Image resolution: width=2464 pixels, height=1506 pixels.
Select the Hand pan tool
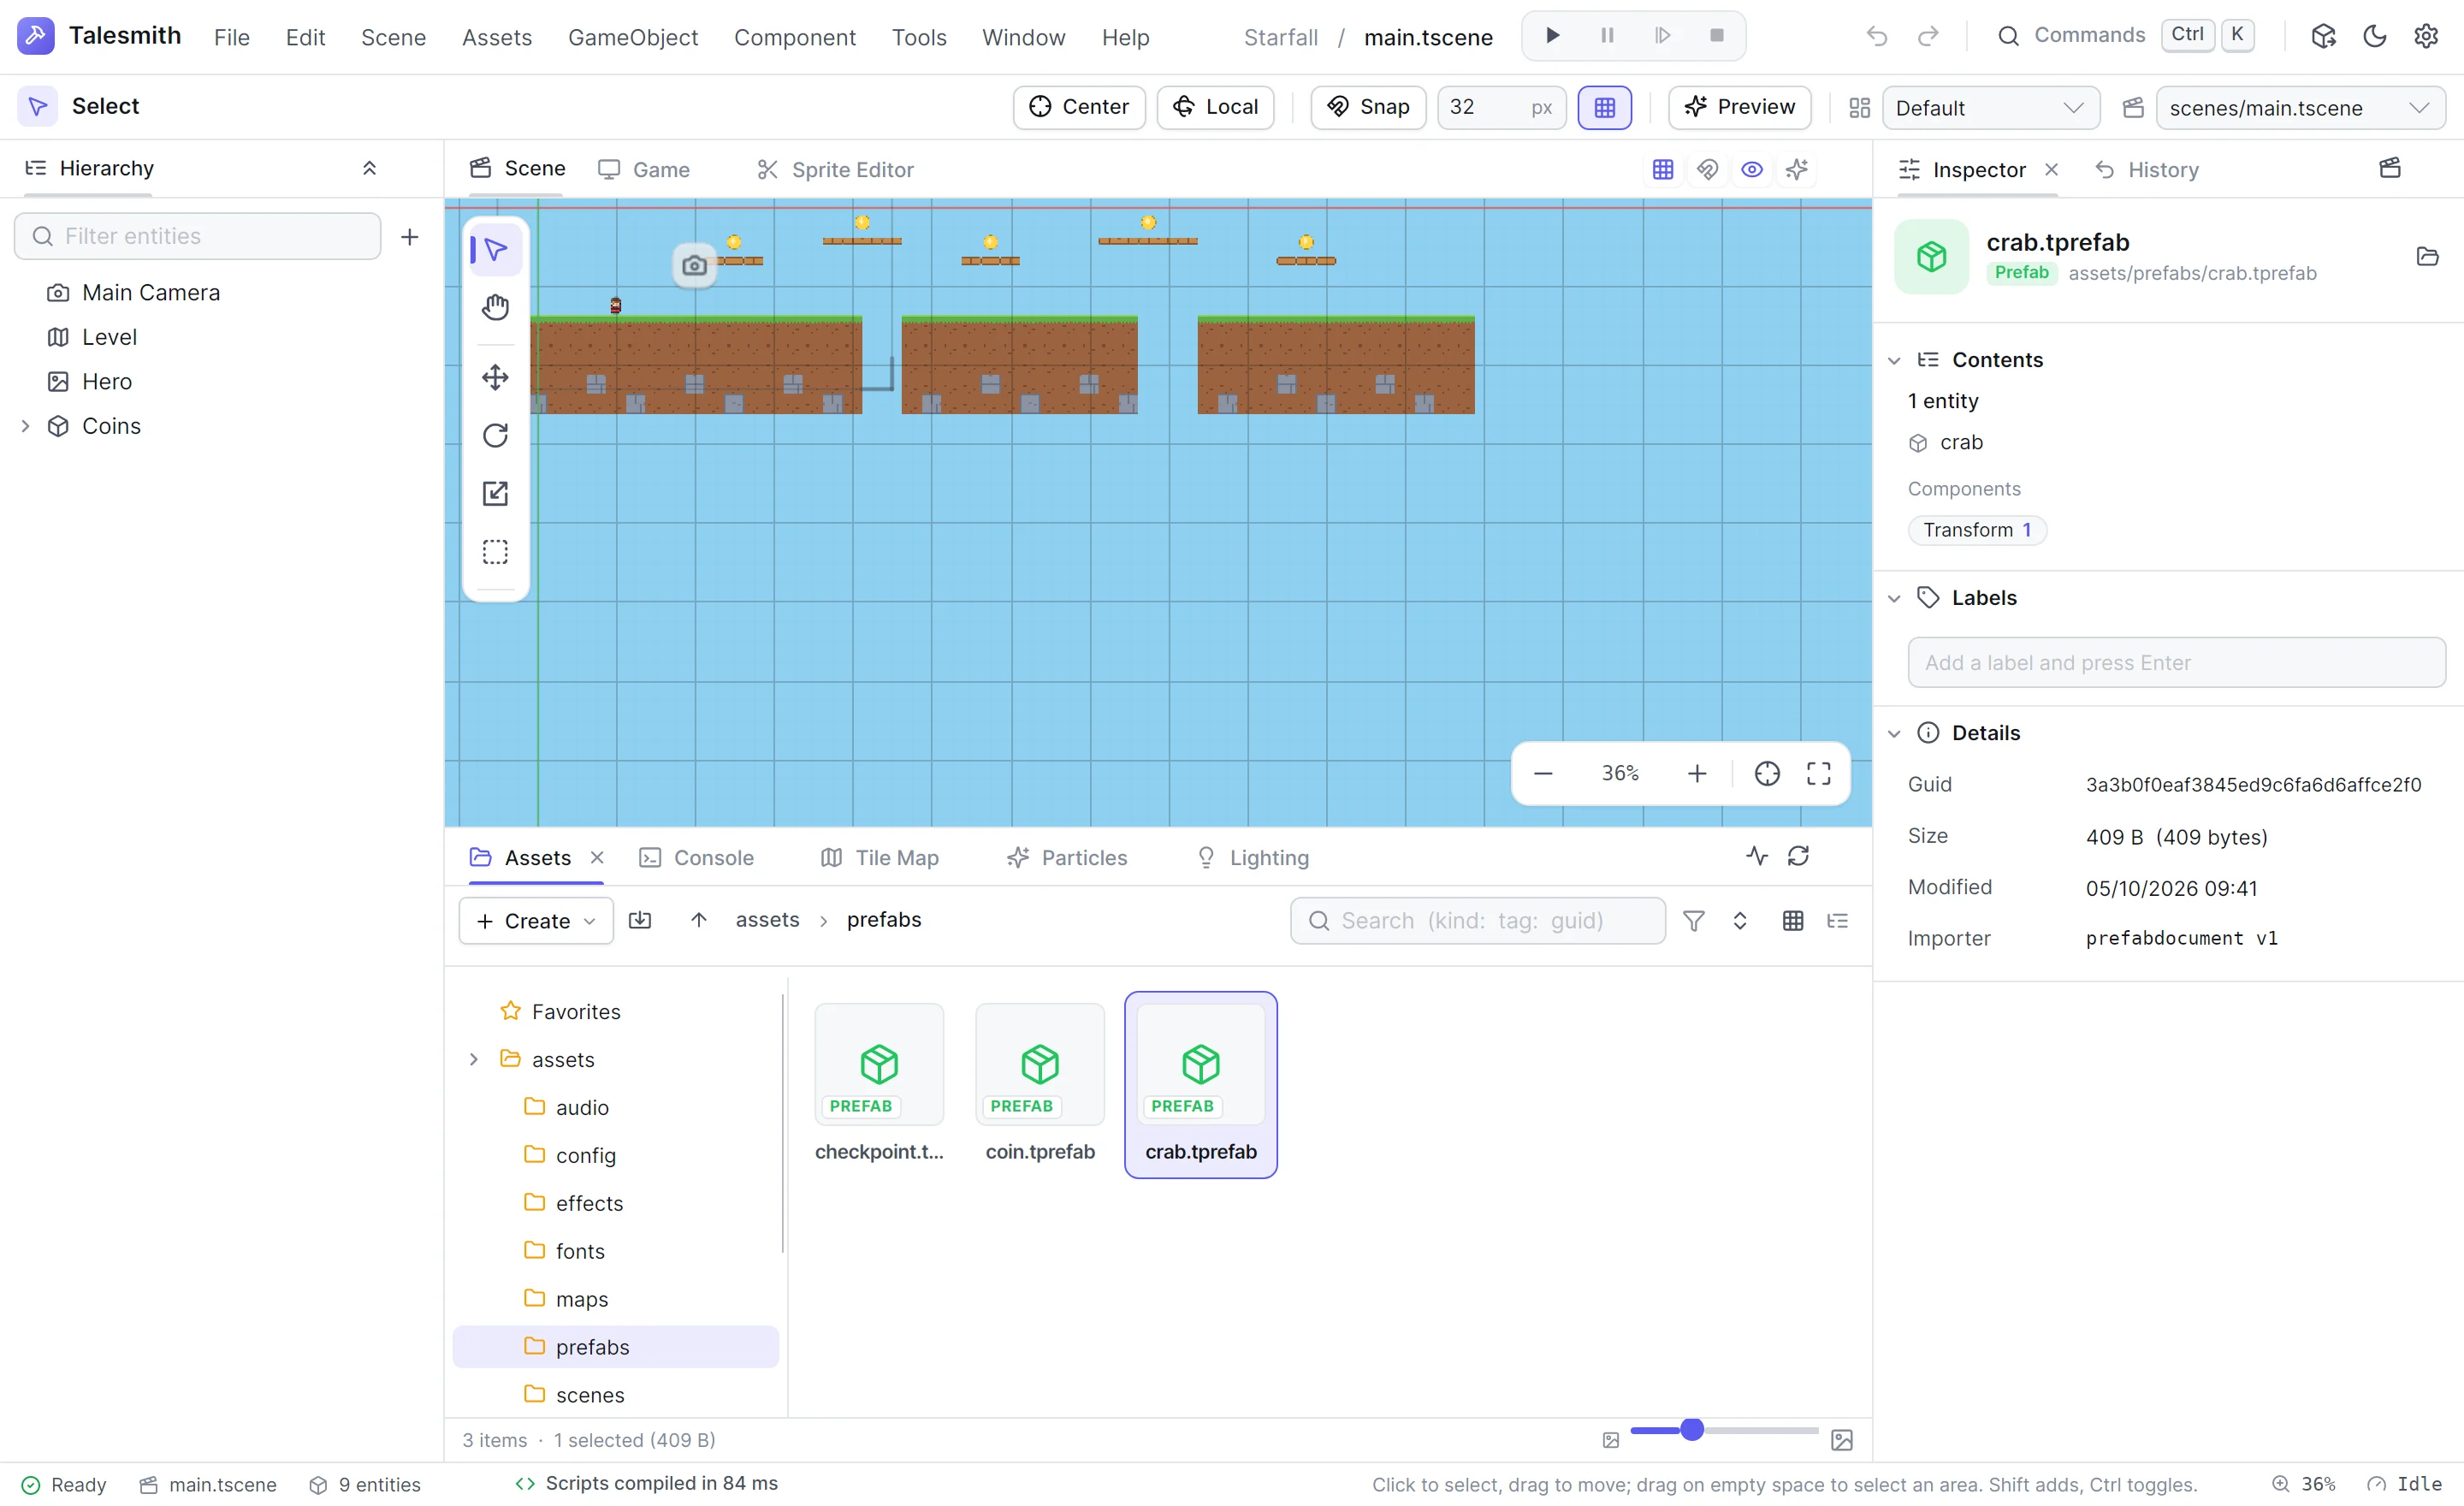495,308
